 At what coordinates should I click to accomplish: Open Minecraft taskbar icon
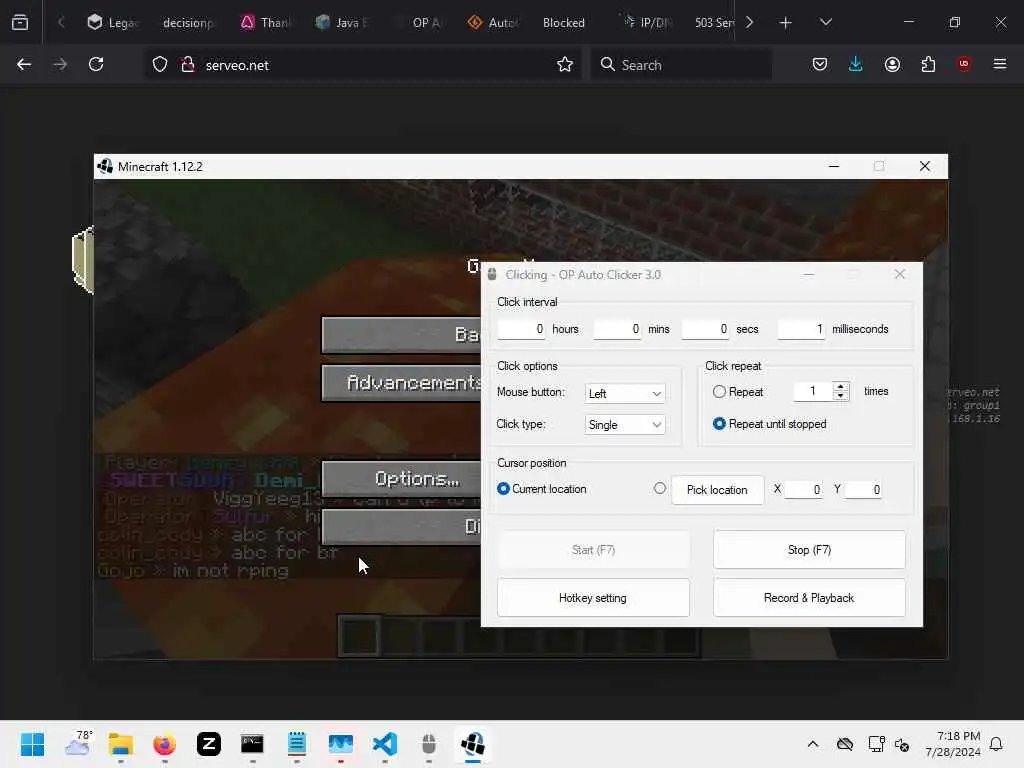tap(473, 744)
